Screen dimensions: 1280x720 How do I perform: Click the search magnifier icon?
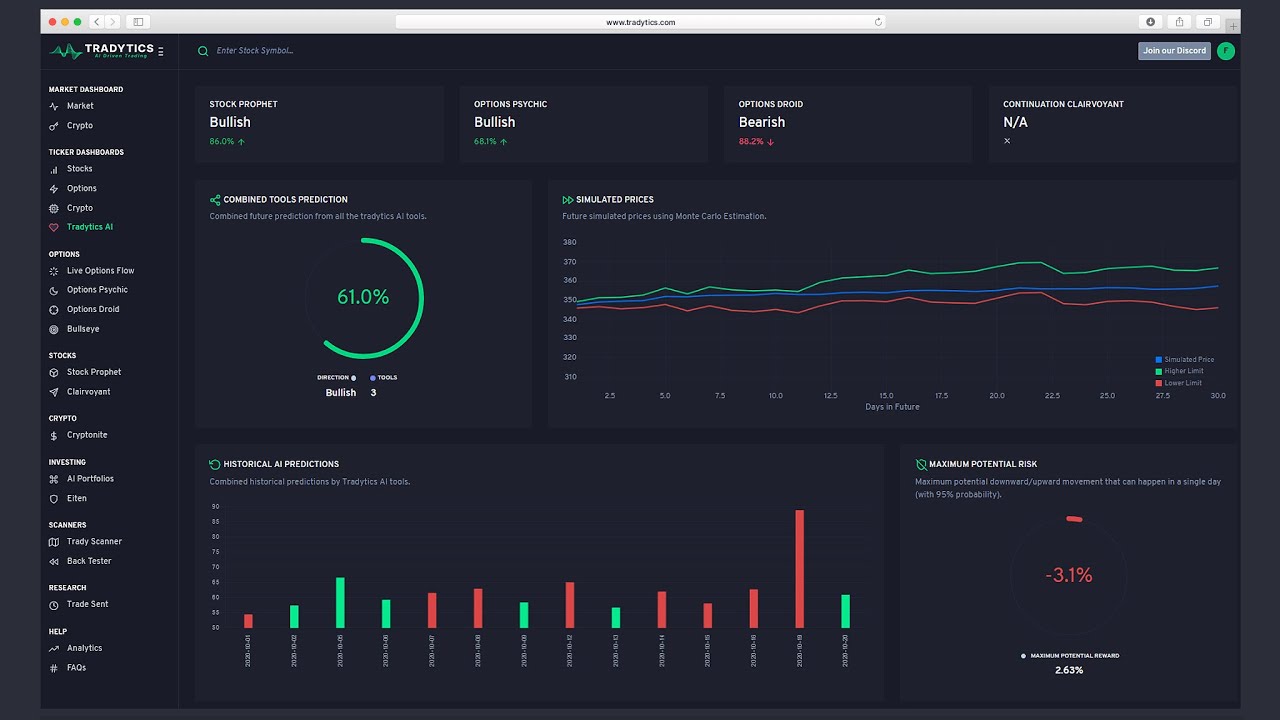tap(203, 51)
